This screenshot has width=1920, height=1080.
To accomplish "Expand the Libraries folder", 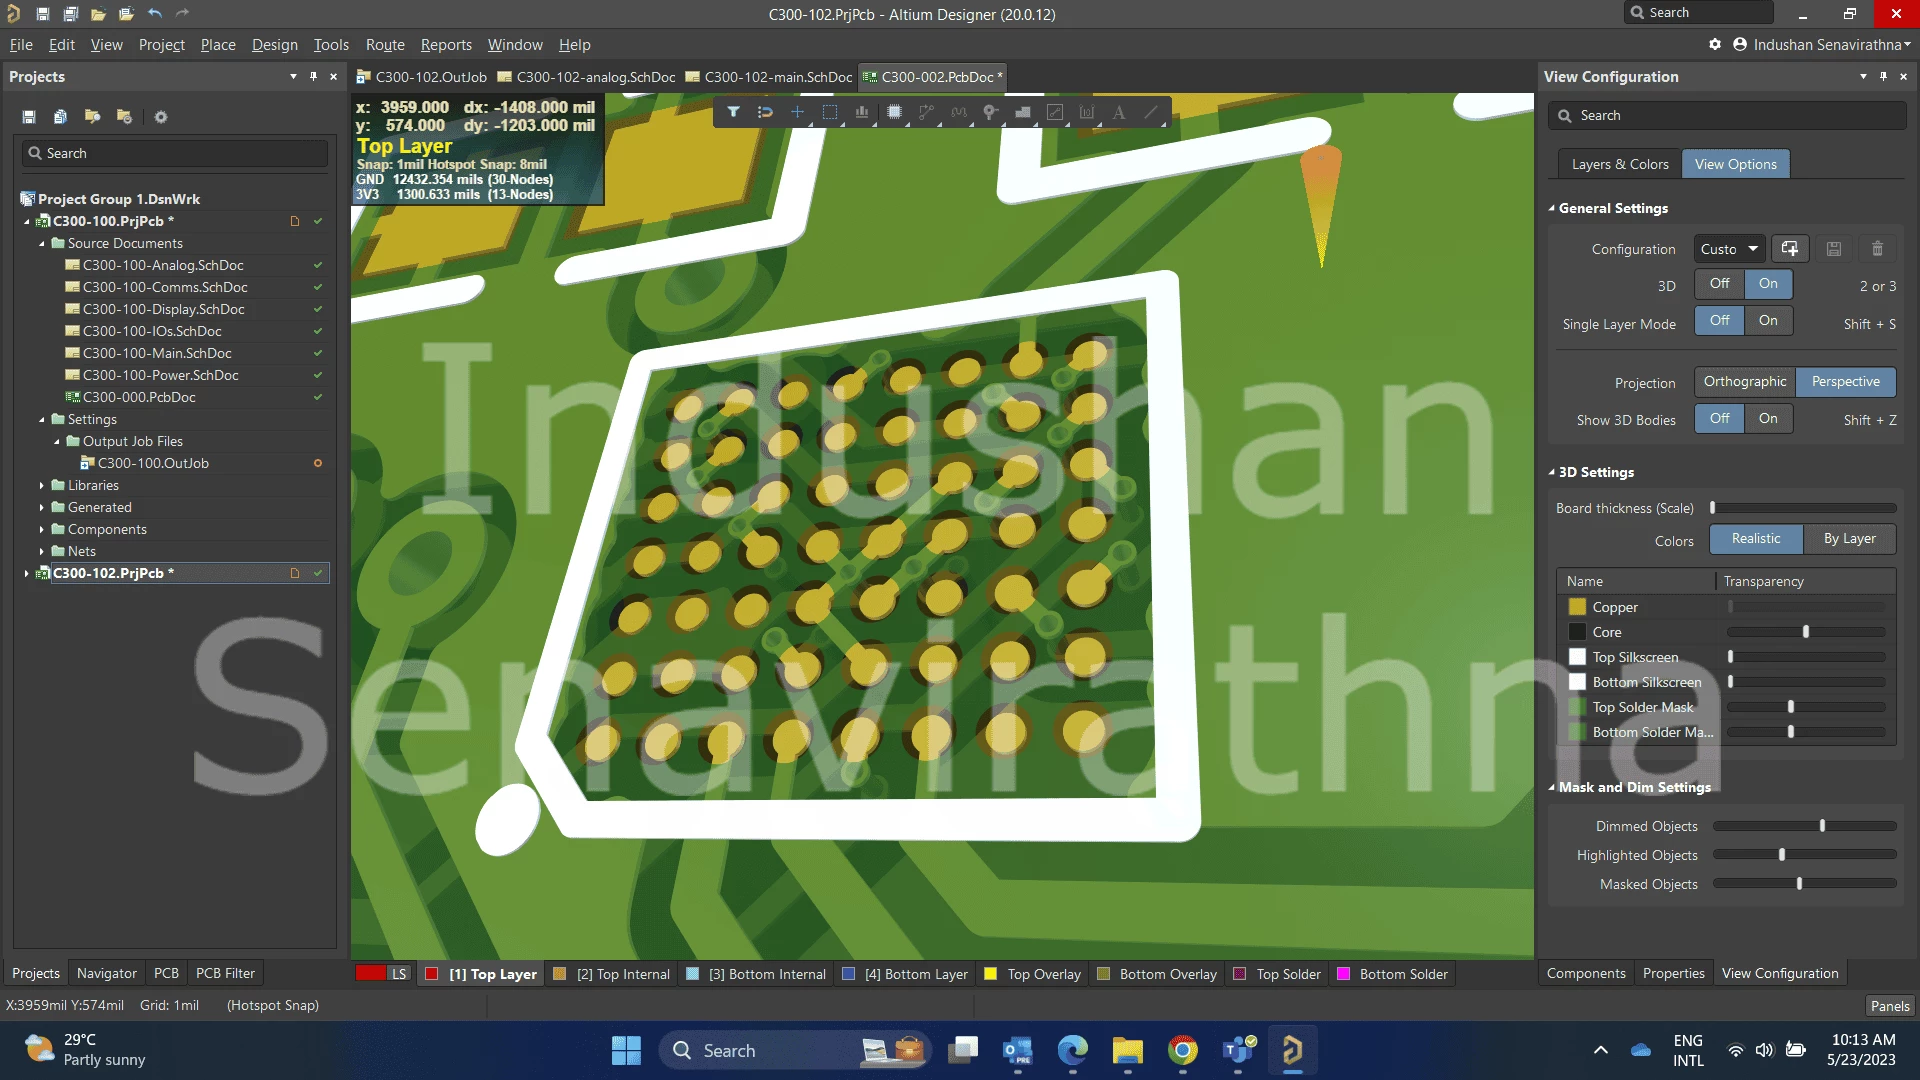I will pos(42,486).
